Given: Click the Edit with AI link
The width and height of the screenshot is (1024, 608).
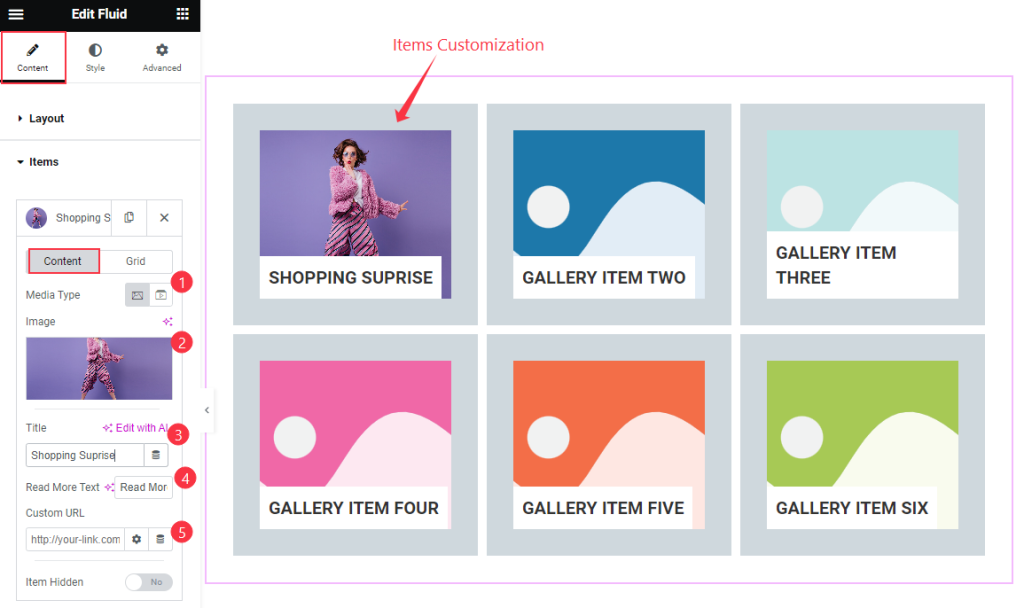Looking at the screenshot, I should (135, 428).
